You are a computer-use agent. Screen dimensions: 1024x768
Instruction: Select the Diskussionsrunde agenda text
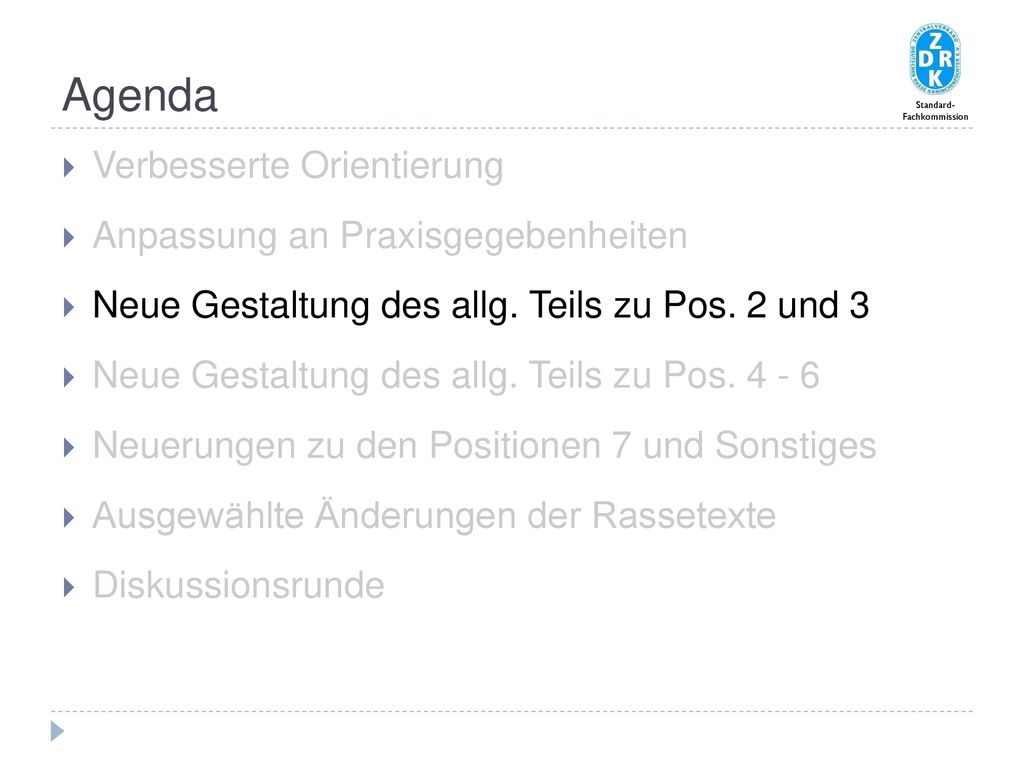[x=238, y=585]
